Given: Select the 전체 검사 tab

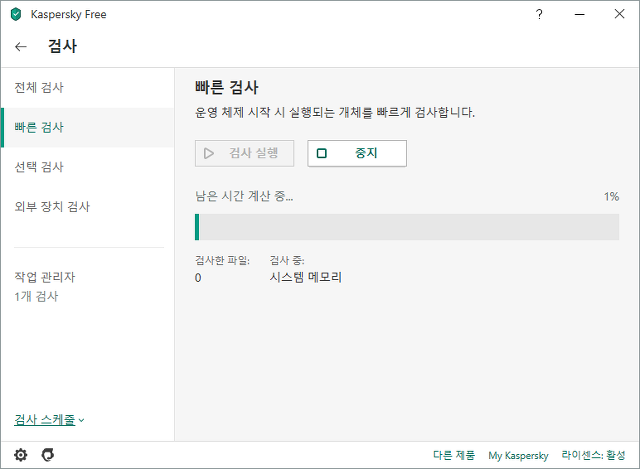Looking at the screenshot, I should 87,87.
